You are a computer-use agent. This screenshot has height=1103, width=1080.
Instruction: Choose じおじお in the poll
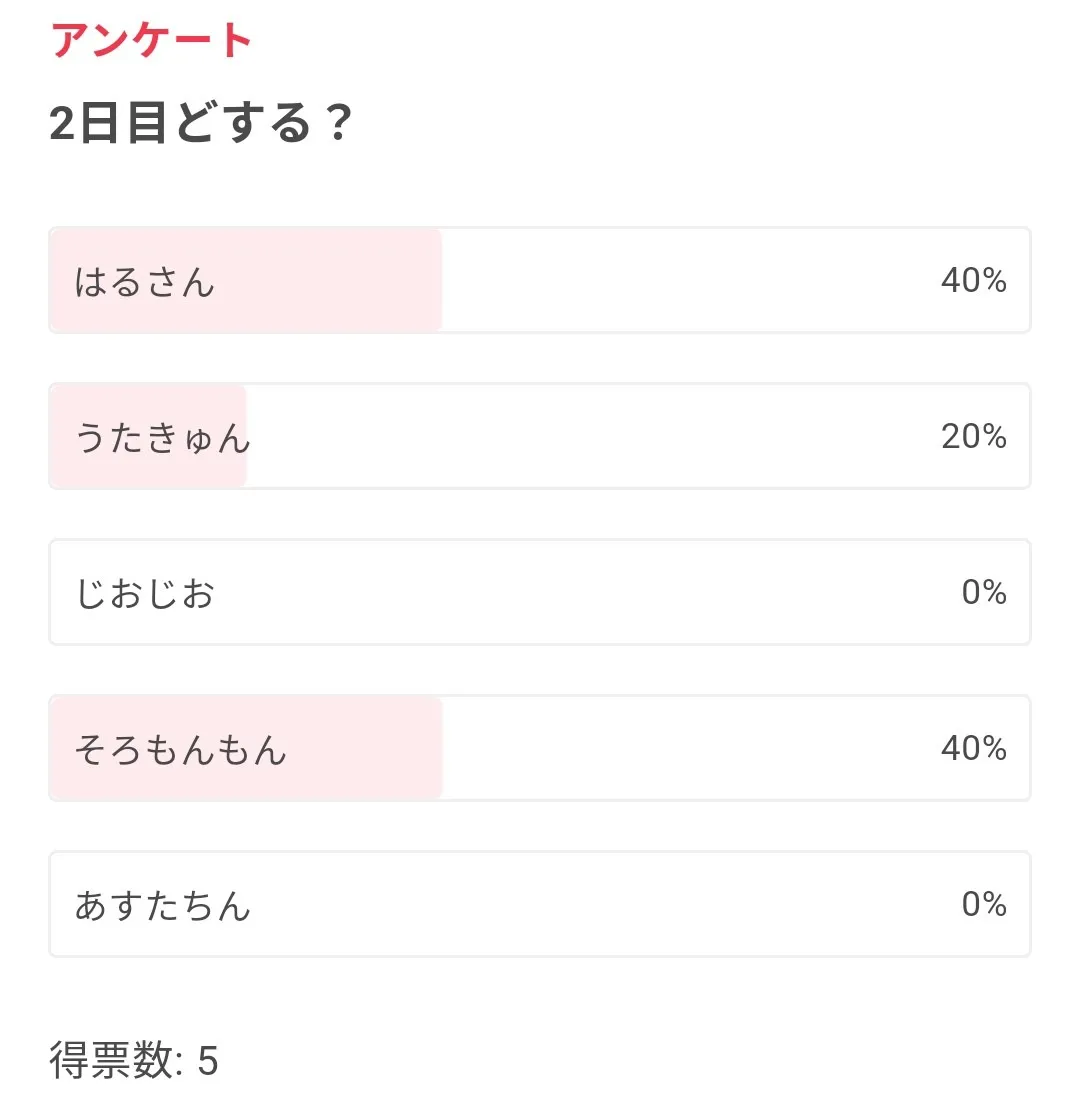[540, 593]
